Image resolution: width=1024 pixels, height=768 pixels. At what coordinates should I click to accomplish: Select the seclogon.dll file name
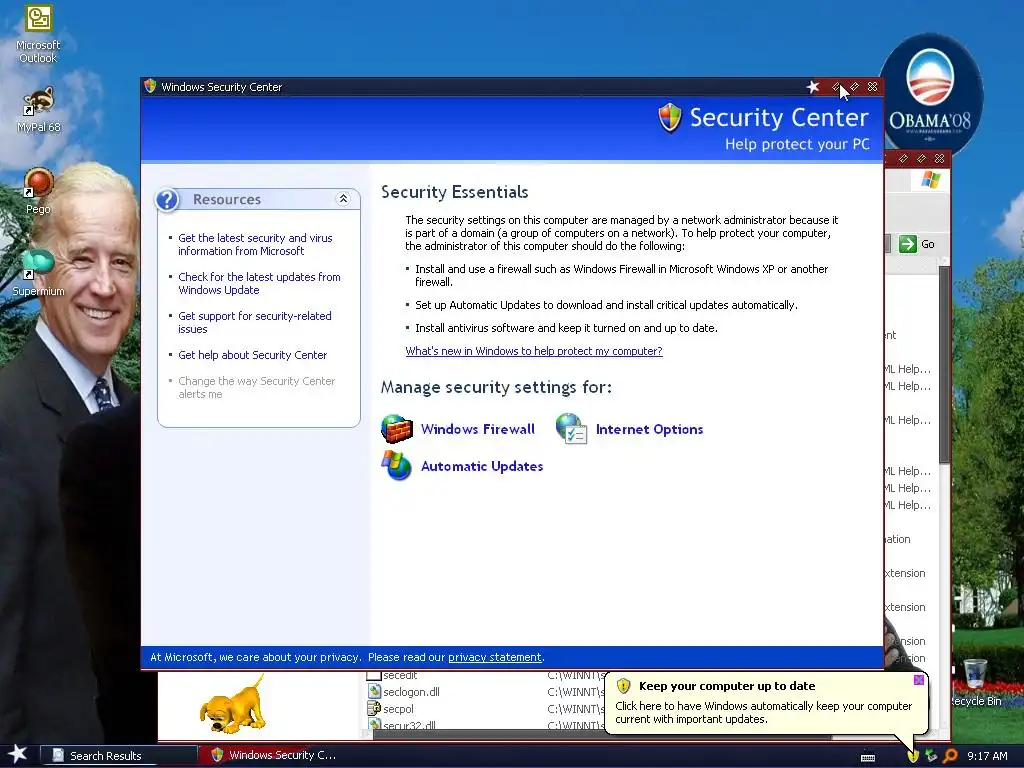[x=411, y=692]
